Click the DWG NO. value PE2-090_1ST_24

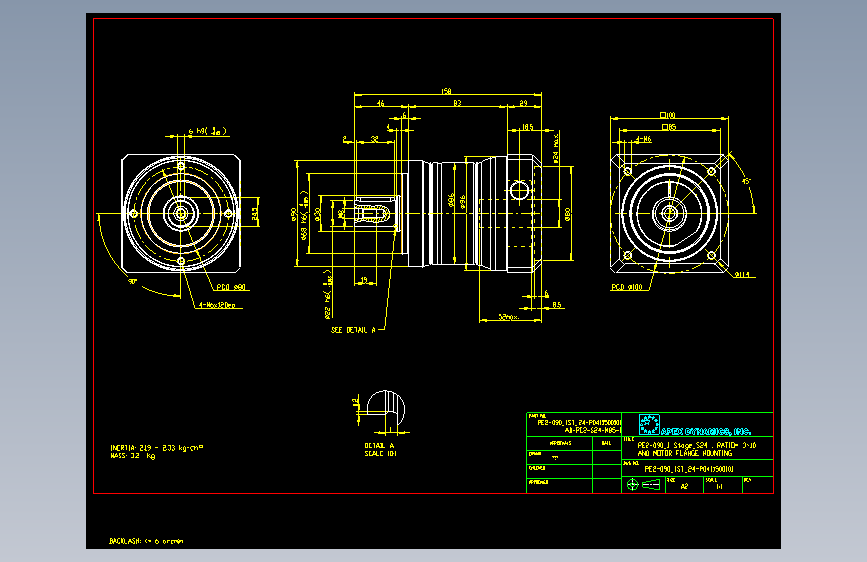[689, 469]
